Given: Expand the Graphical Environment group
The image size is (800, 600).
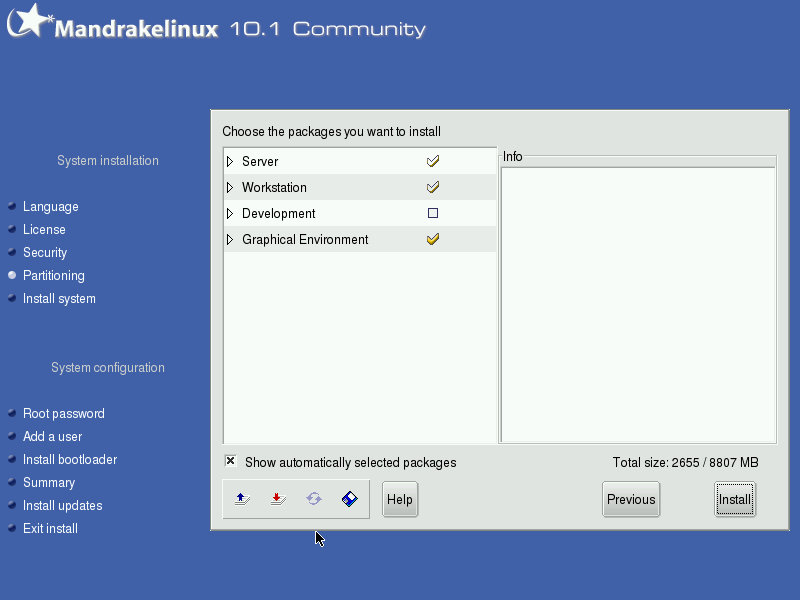Looking at the screenshot, I should tap(230, 239).
